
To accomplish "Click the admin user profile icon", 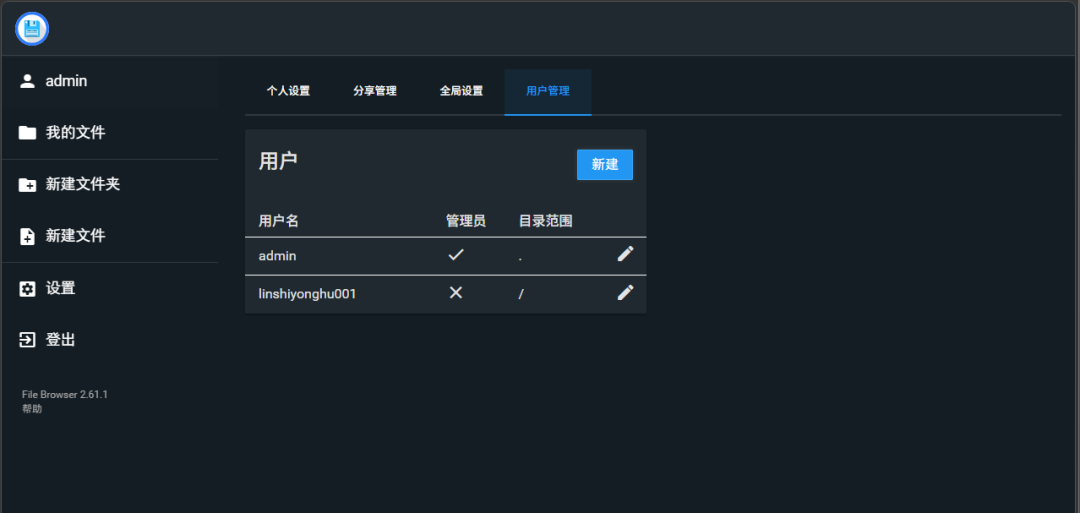I will (27, 81).
